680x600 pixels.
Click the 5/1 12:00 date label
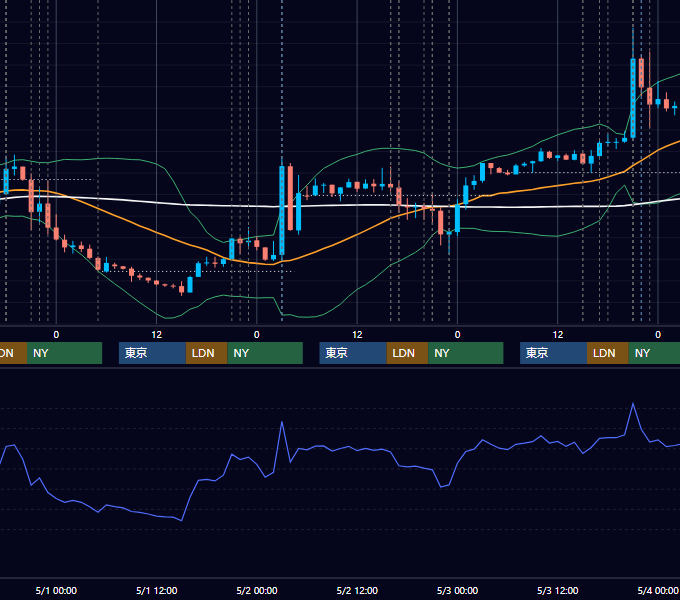(x=157, y=590)
